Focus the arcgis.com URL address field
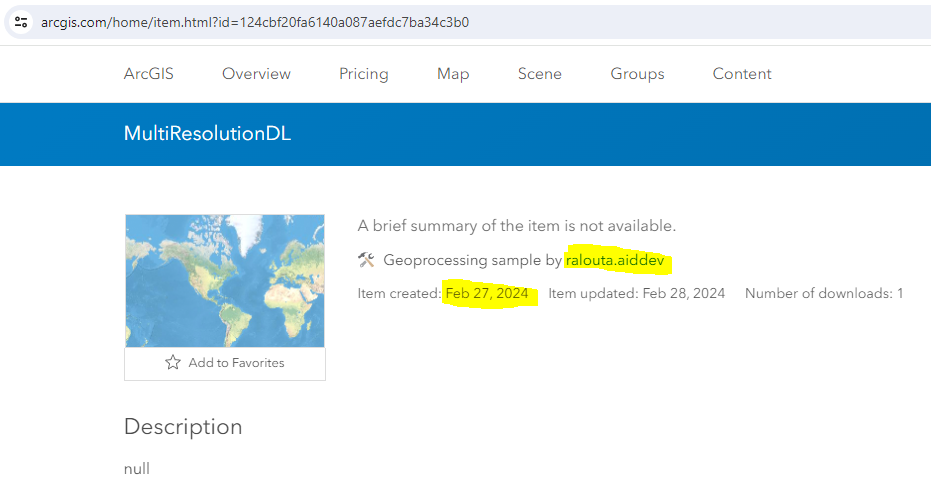The image size is (931, 493). (x=400, y=22)
